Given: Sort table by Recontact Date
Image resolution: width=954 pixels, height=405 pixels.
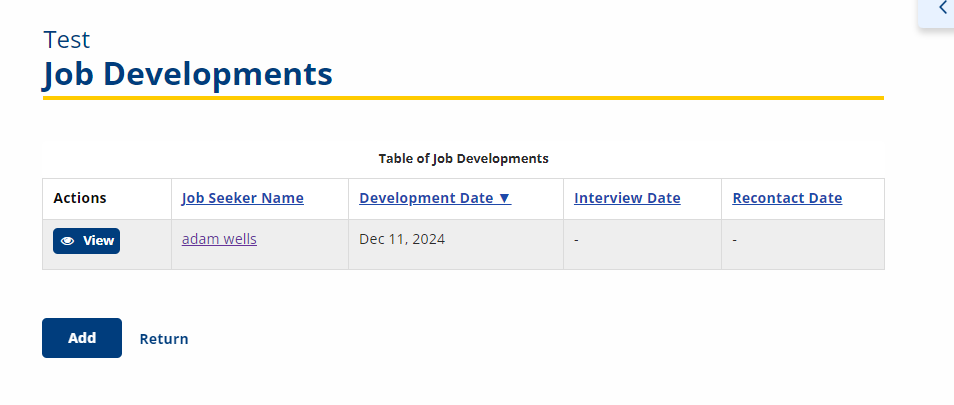Looking at the screenshot, I should tap(787, 198).
